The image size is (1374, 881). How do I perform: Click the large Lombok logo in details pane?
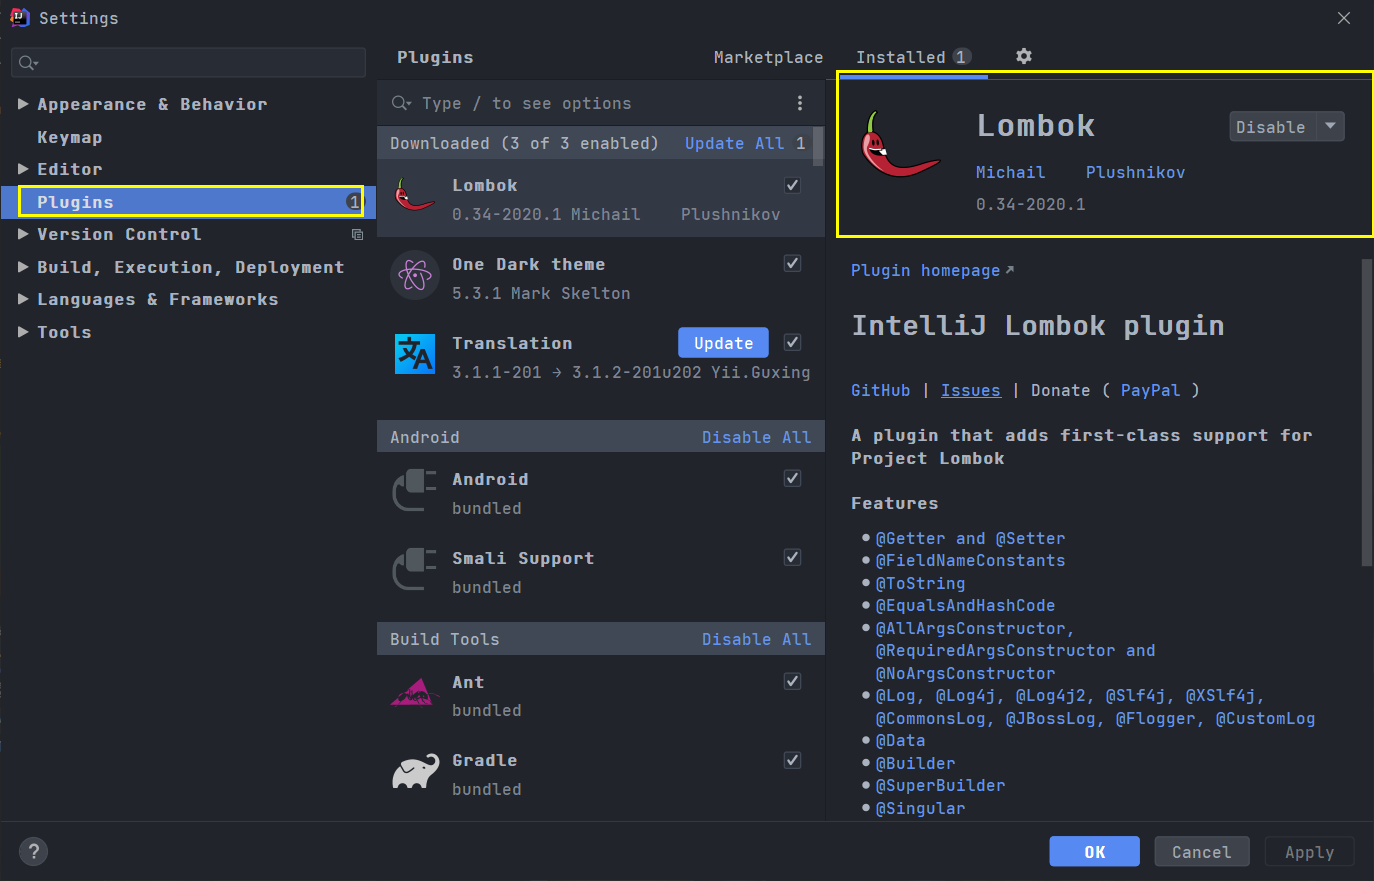[x=899, y=146]
